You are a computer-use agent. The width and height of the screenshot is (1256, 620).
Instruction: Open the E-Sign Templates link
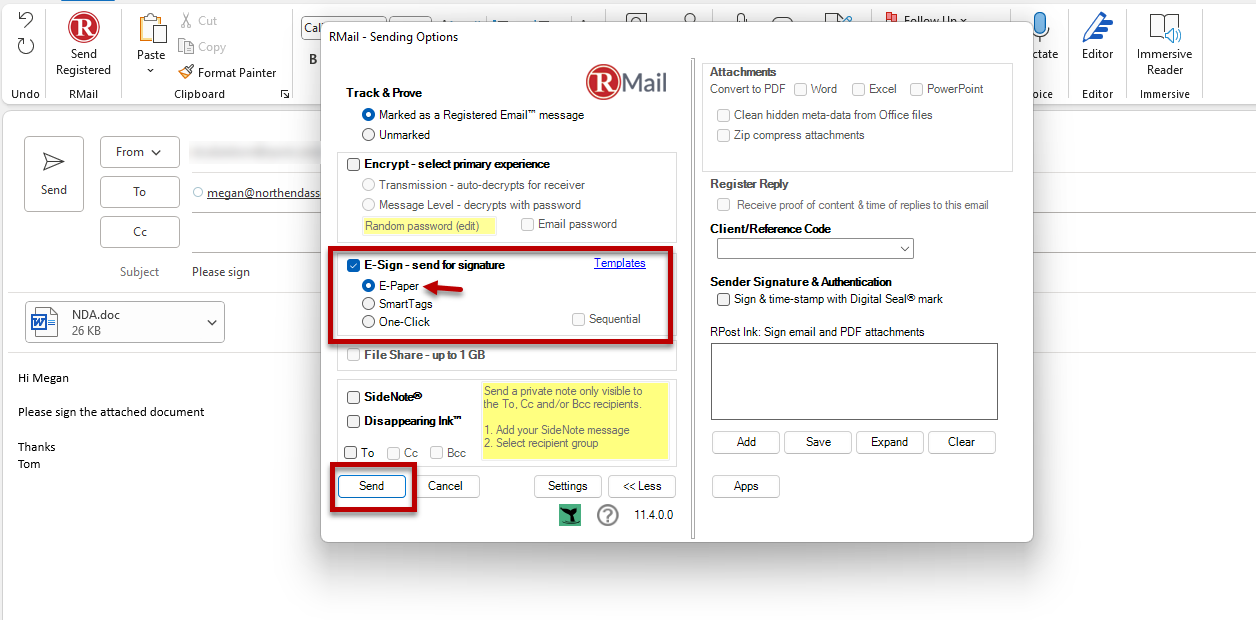620,263
